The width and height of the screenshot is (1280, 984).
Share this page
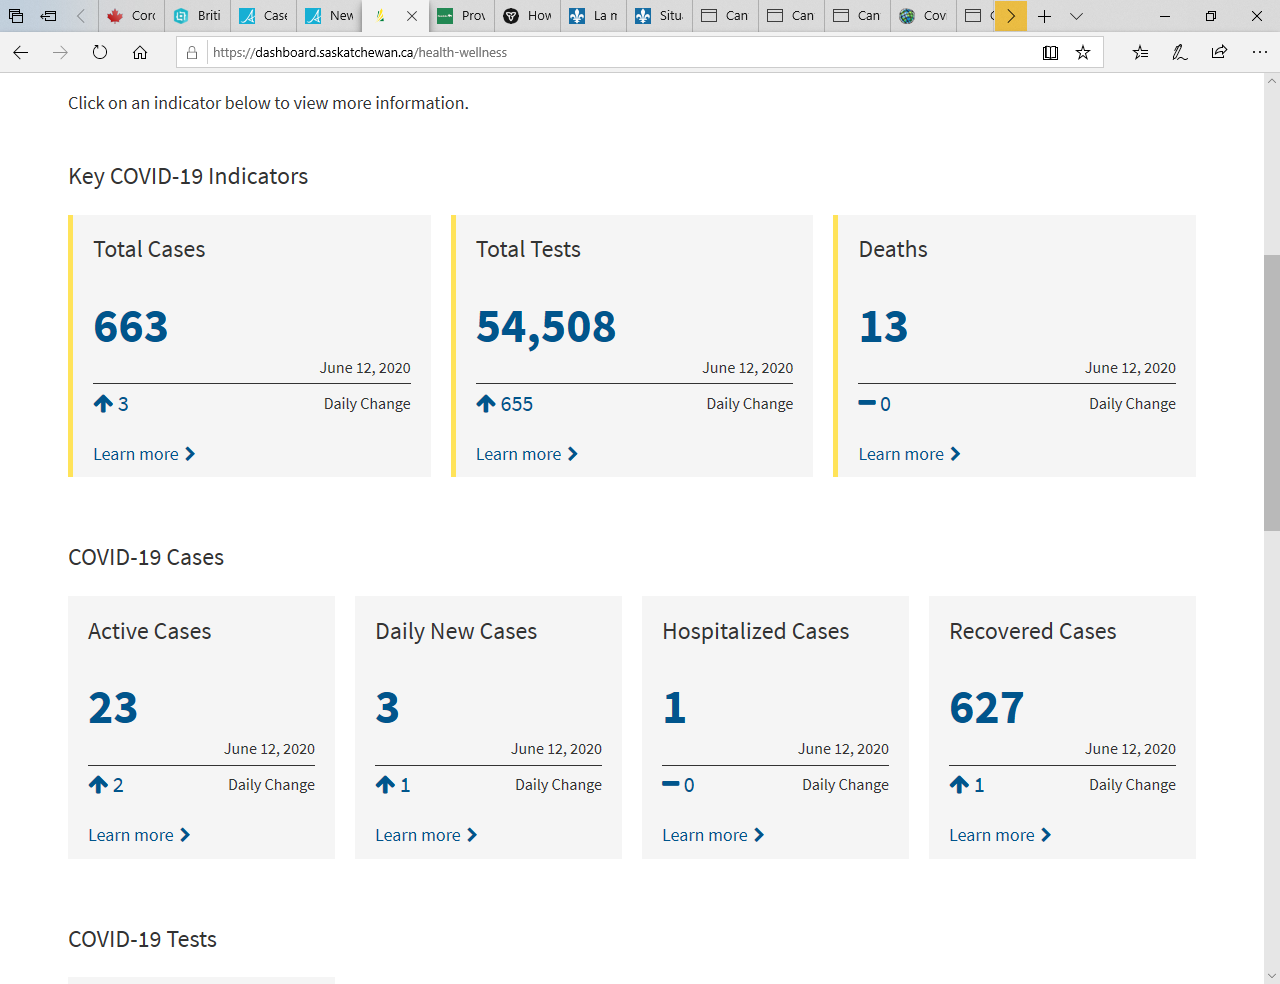click(1219, 53)
